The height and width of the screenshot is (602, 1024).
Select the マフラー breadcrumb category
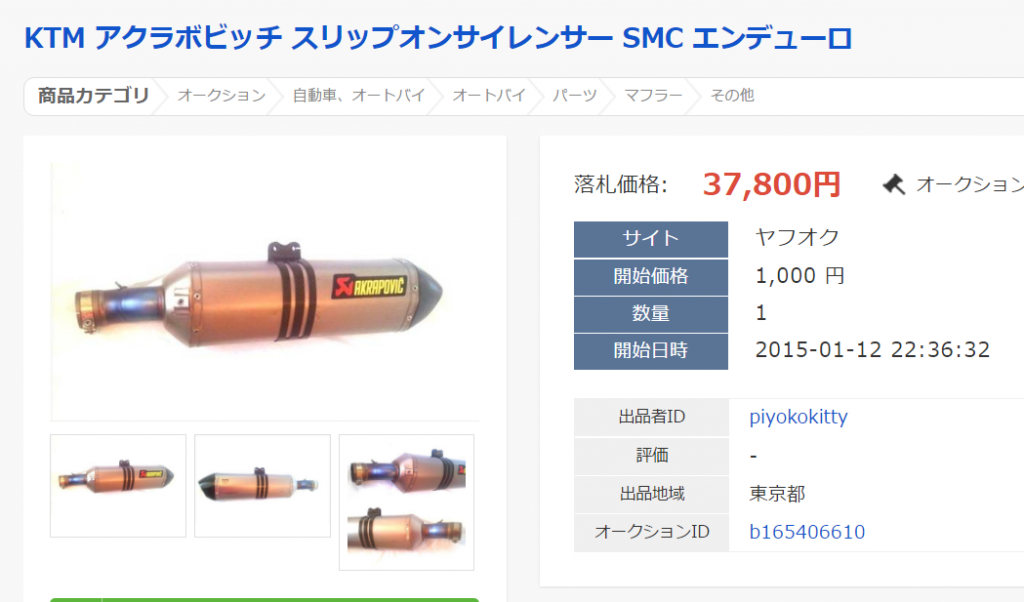(x=653, y=96)
